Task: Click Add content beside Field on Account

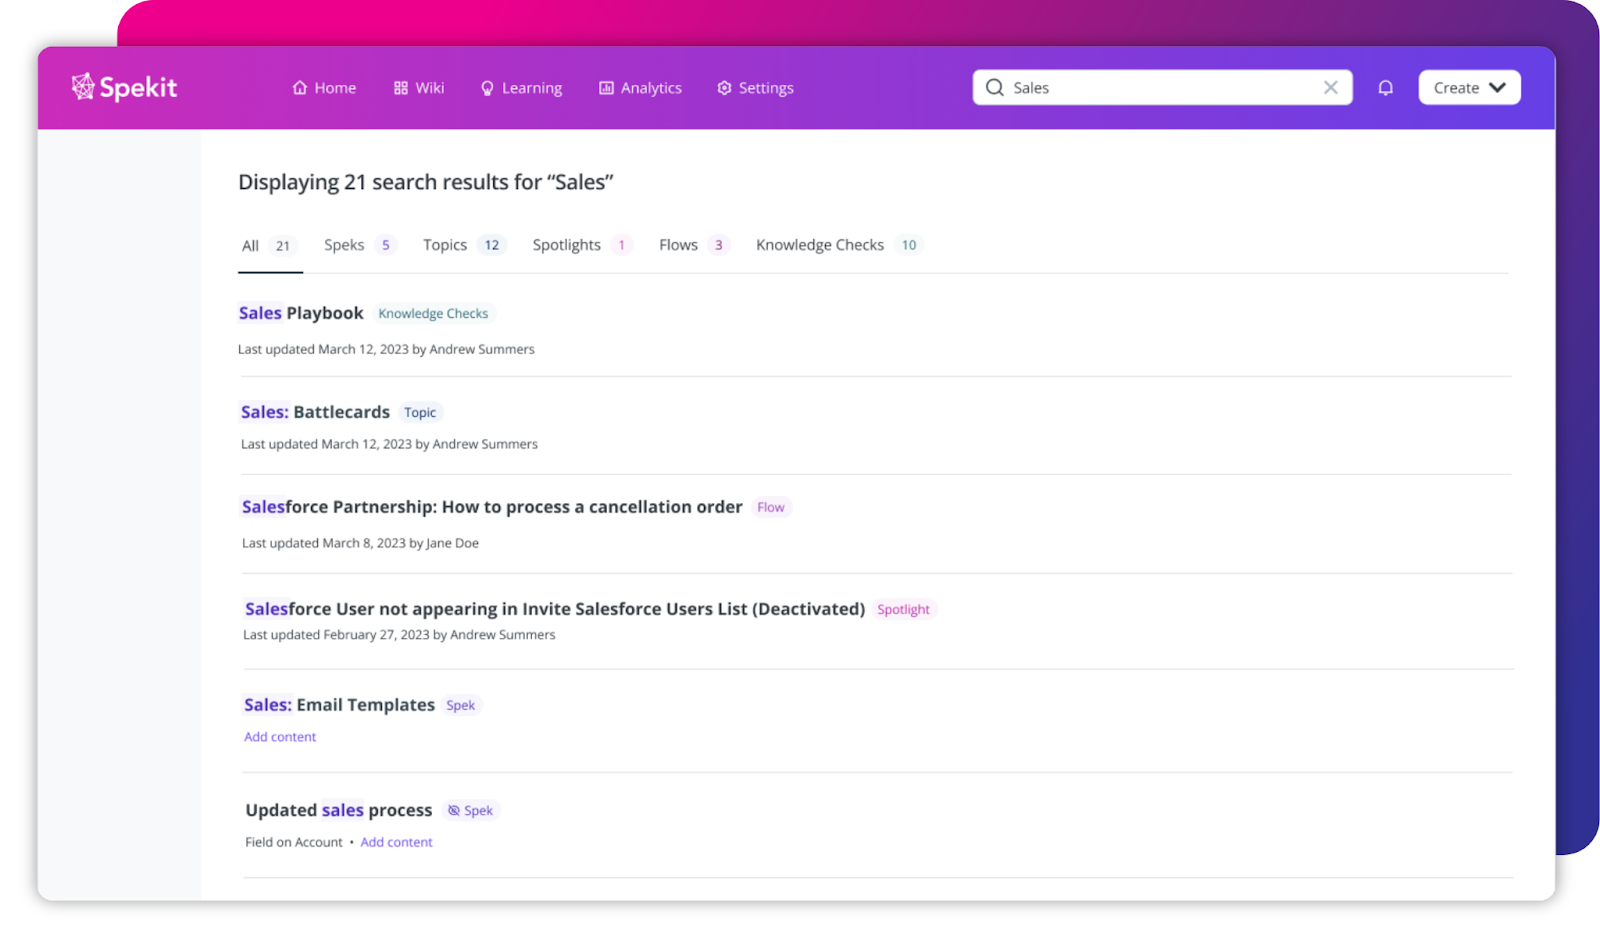Action: point(397,842)
